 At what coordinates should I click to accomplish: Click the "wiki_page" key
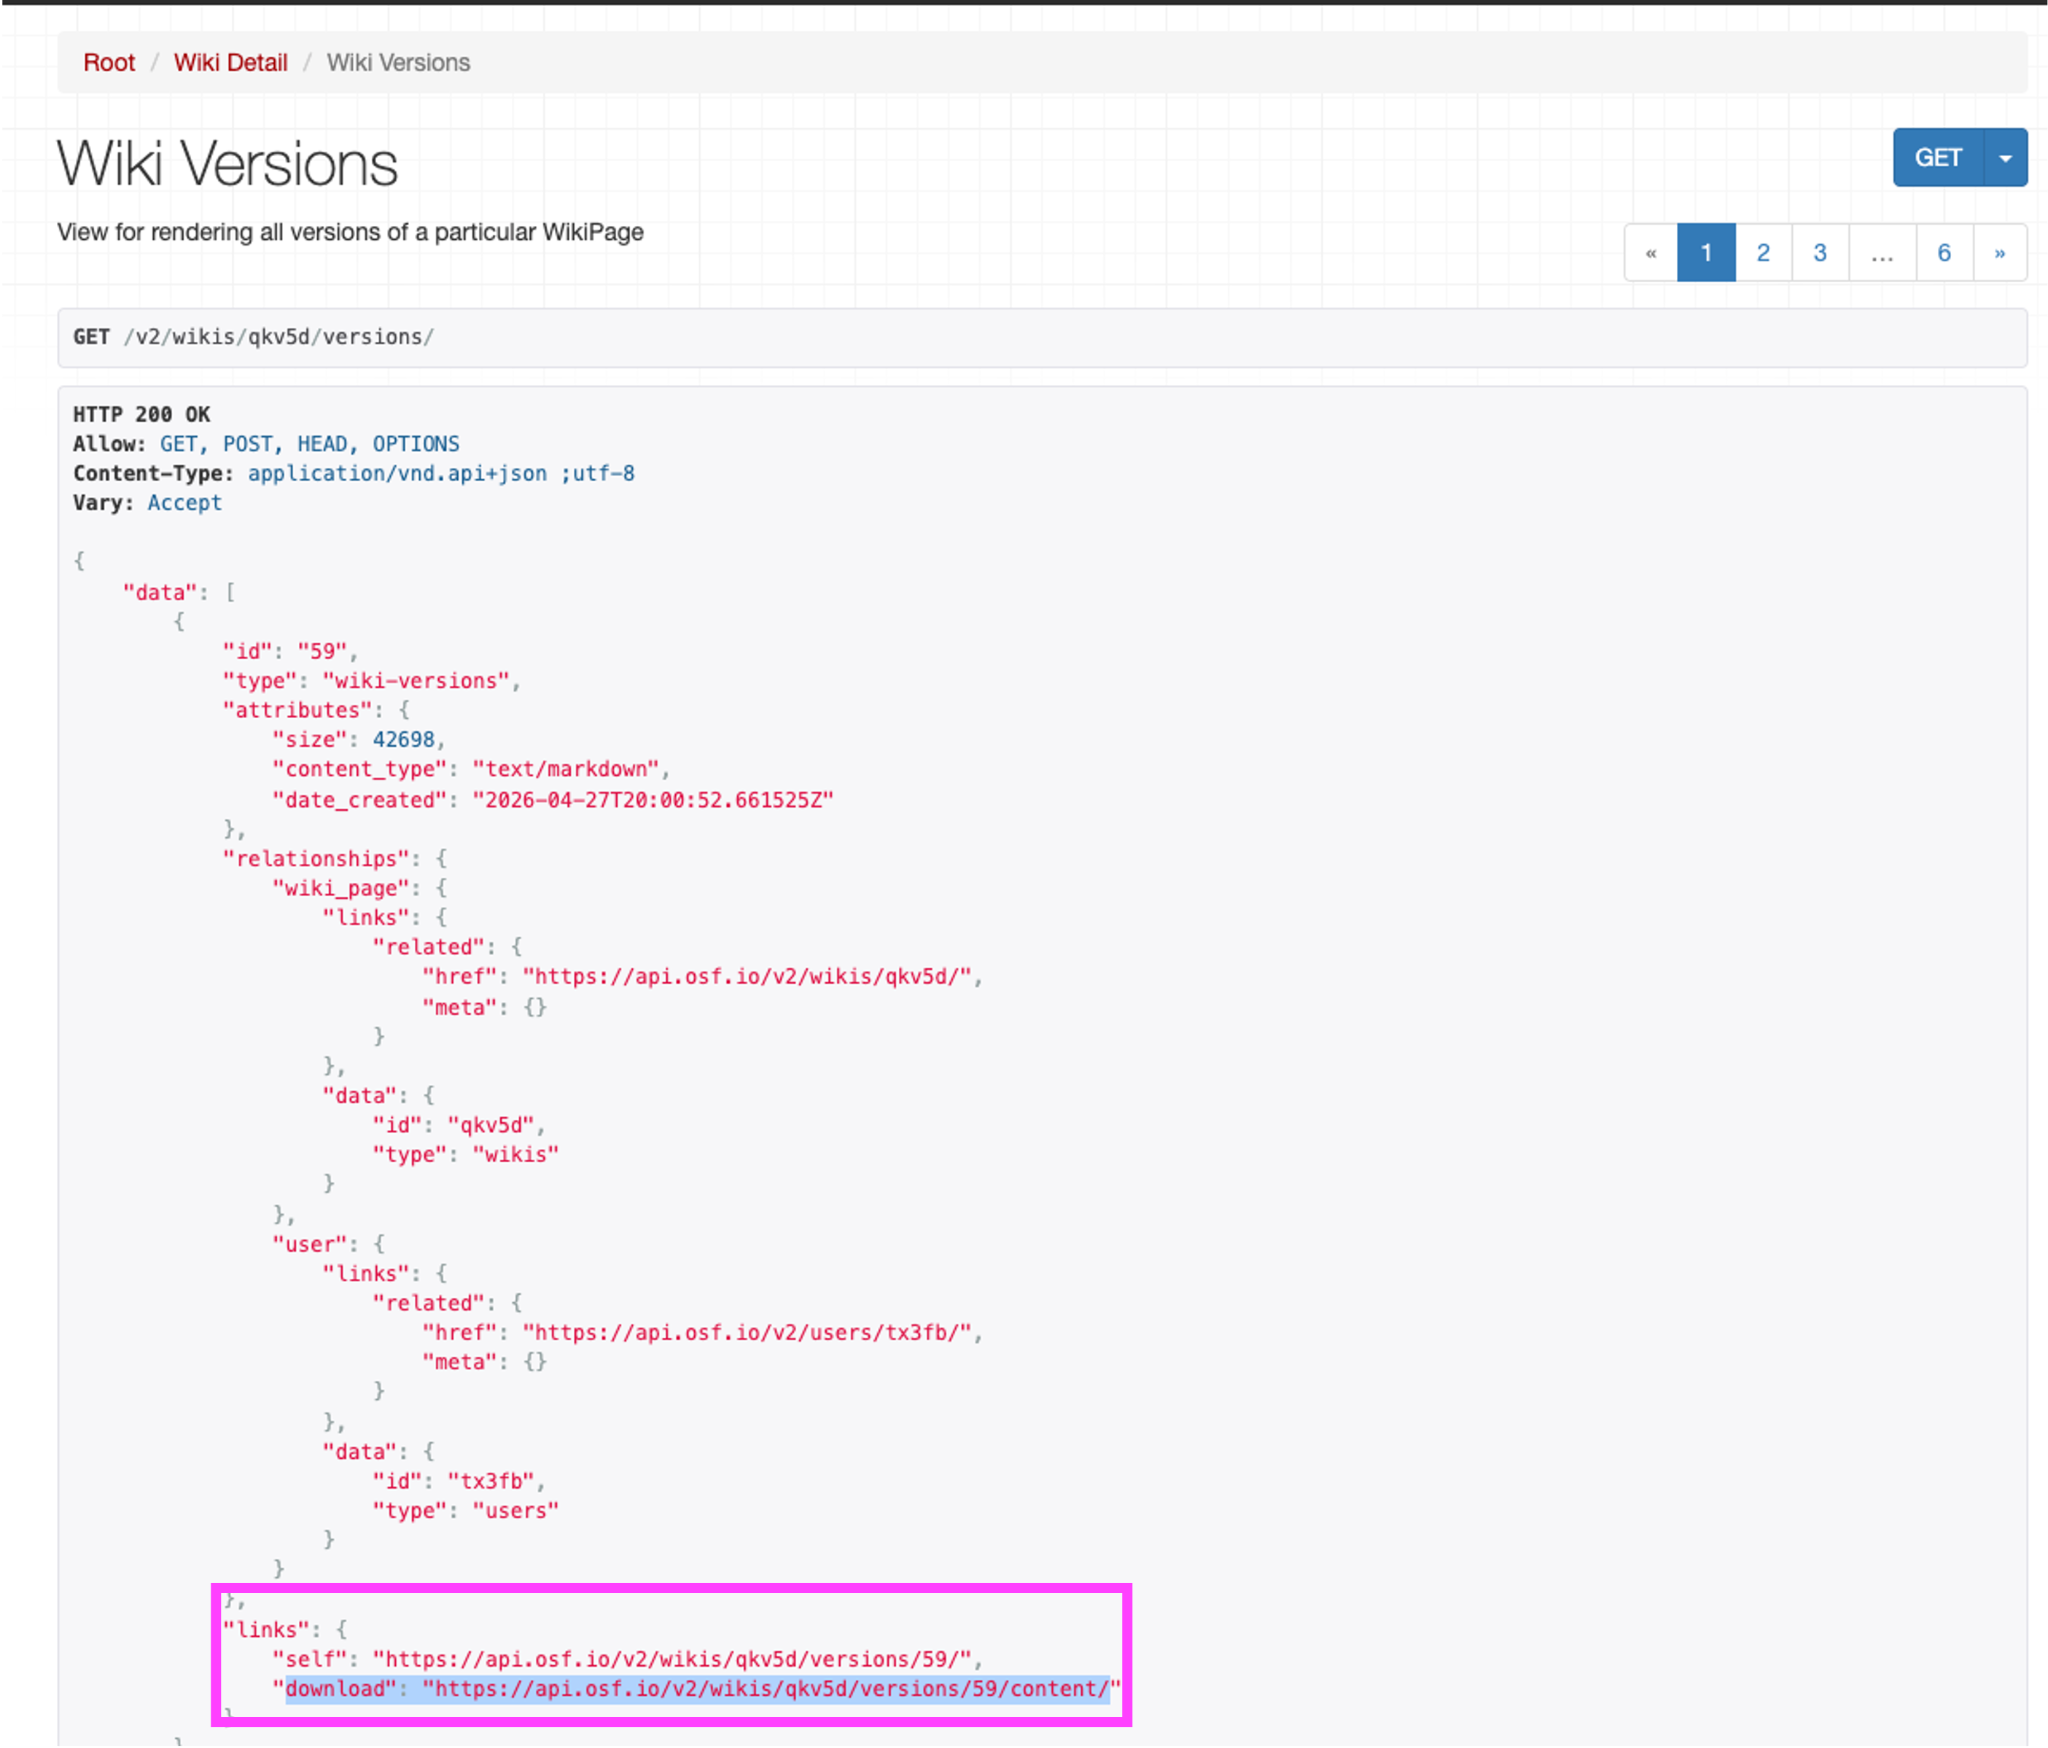341,888
